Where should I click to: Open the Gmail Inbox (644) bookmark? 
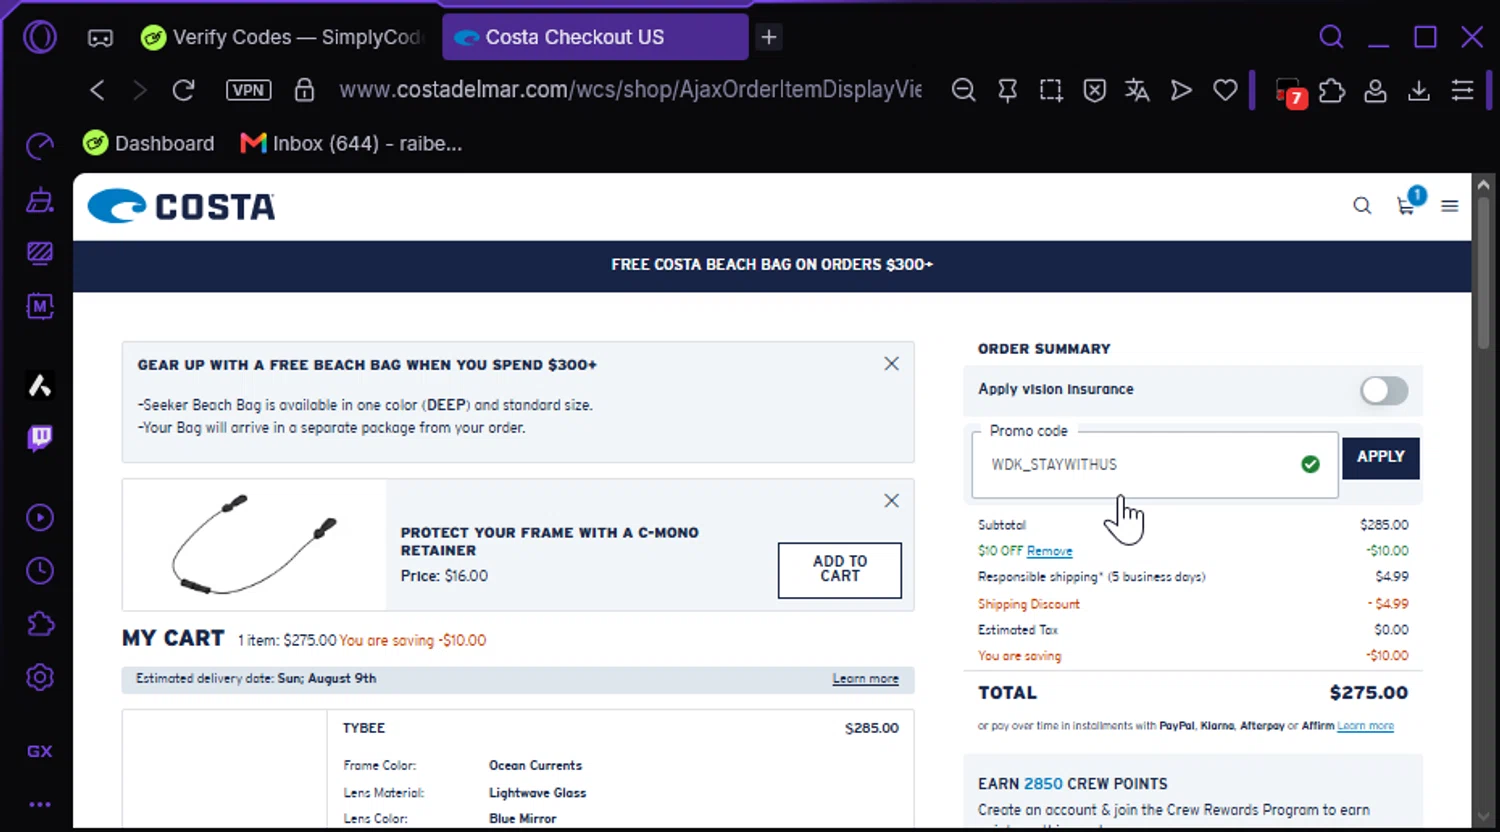pyautogui.click(x=351, y=144)
